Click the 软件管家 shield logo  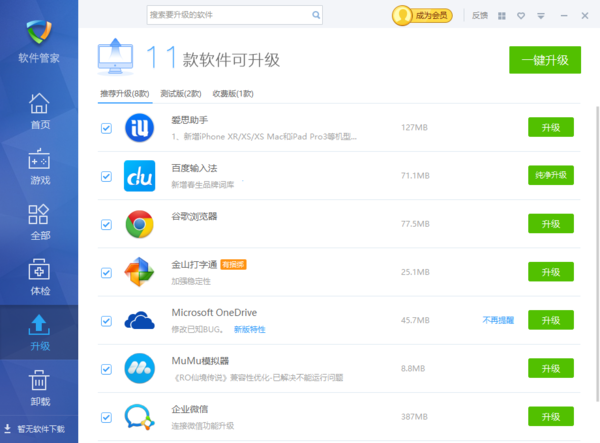click(x=39, y=32)
